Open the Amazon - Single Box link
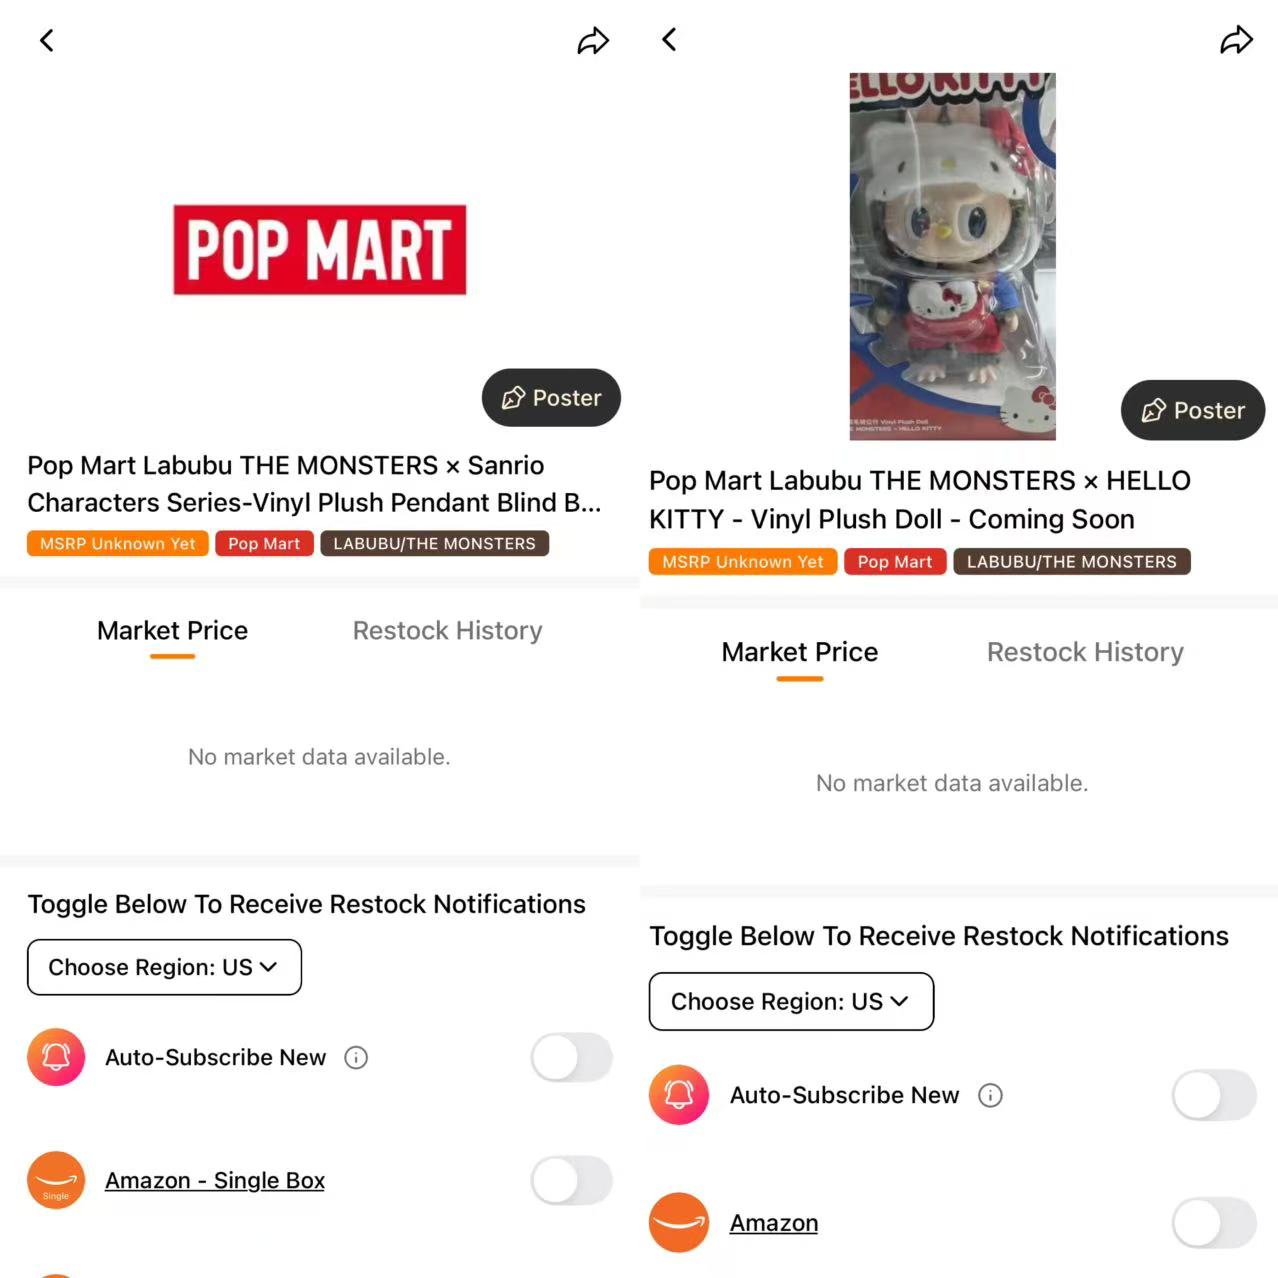The image size is (1278, 1278). pos(215,1181)
